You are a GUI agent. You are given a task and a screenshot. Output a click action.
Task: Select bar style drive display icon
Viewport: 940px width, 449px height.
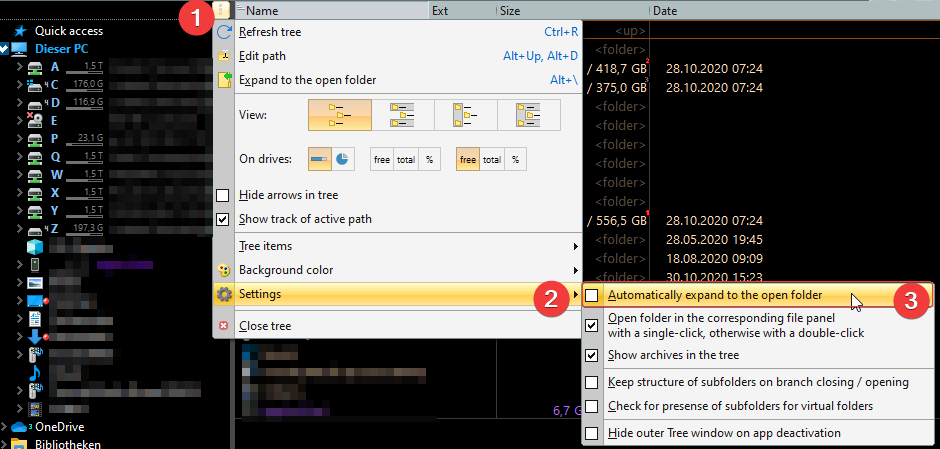click(319, 160)
